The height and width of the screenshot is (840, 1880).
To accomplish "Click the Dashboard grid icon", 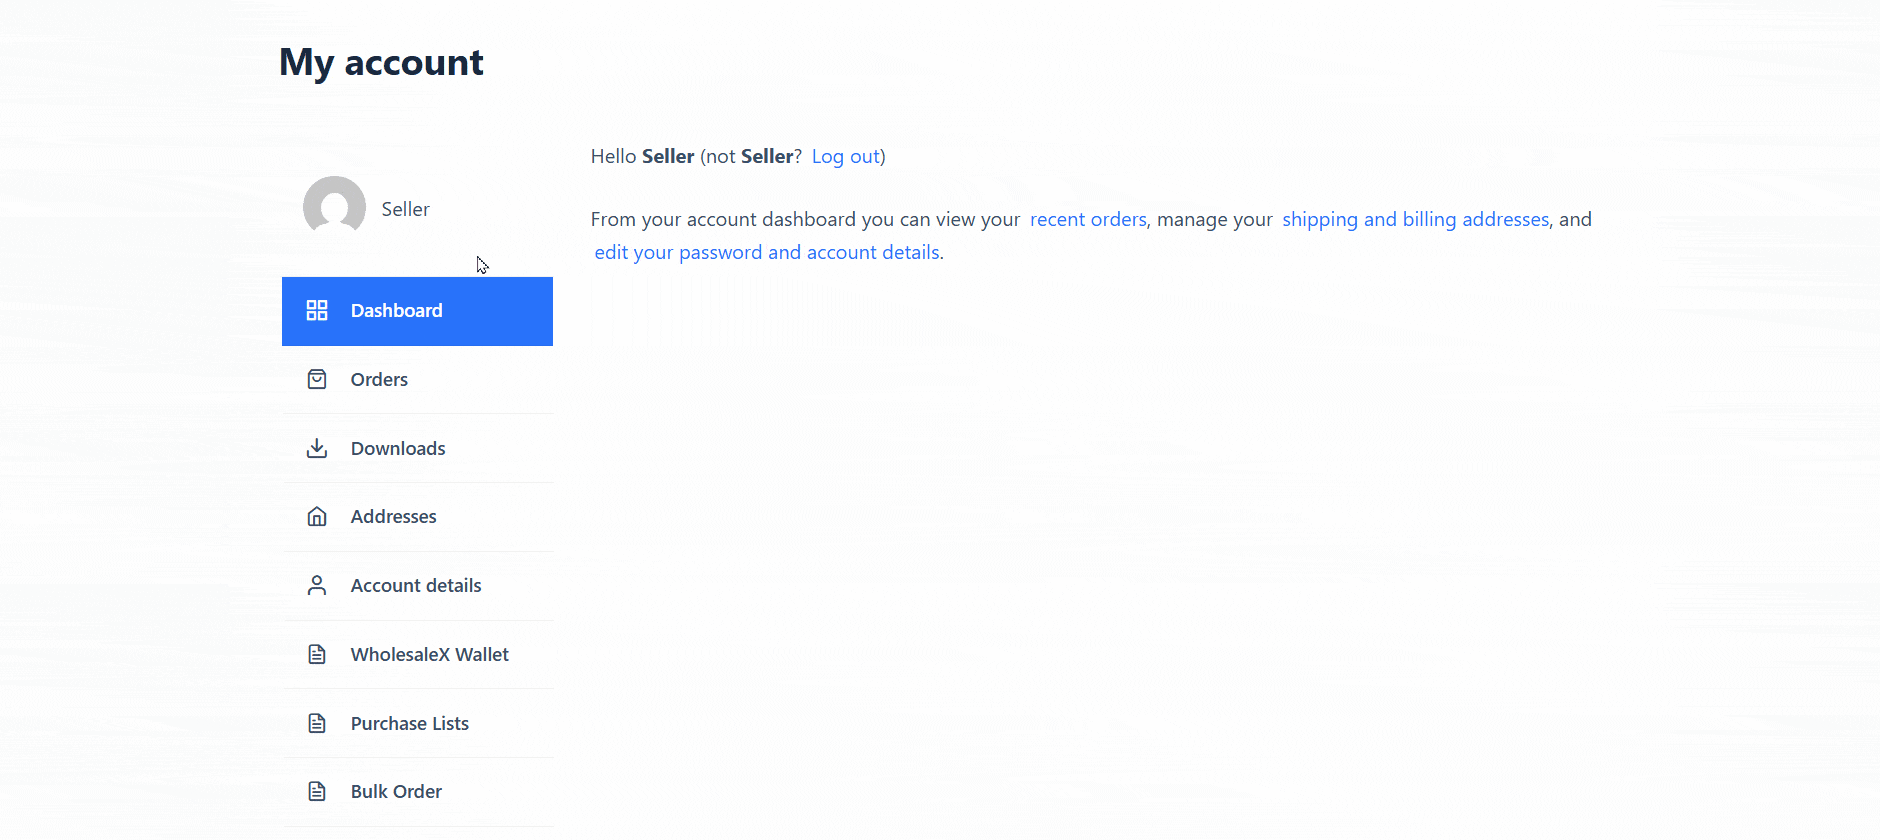I will pyautogui.click(x=317, y=311).
